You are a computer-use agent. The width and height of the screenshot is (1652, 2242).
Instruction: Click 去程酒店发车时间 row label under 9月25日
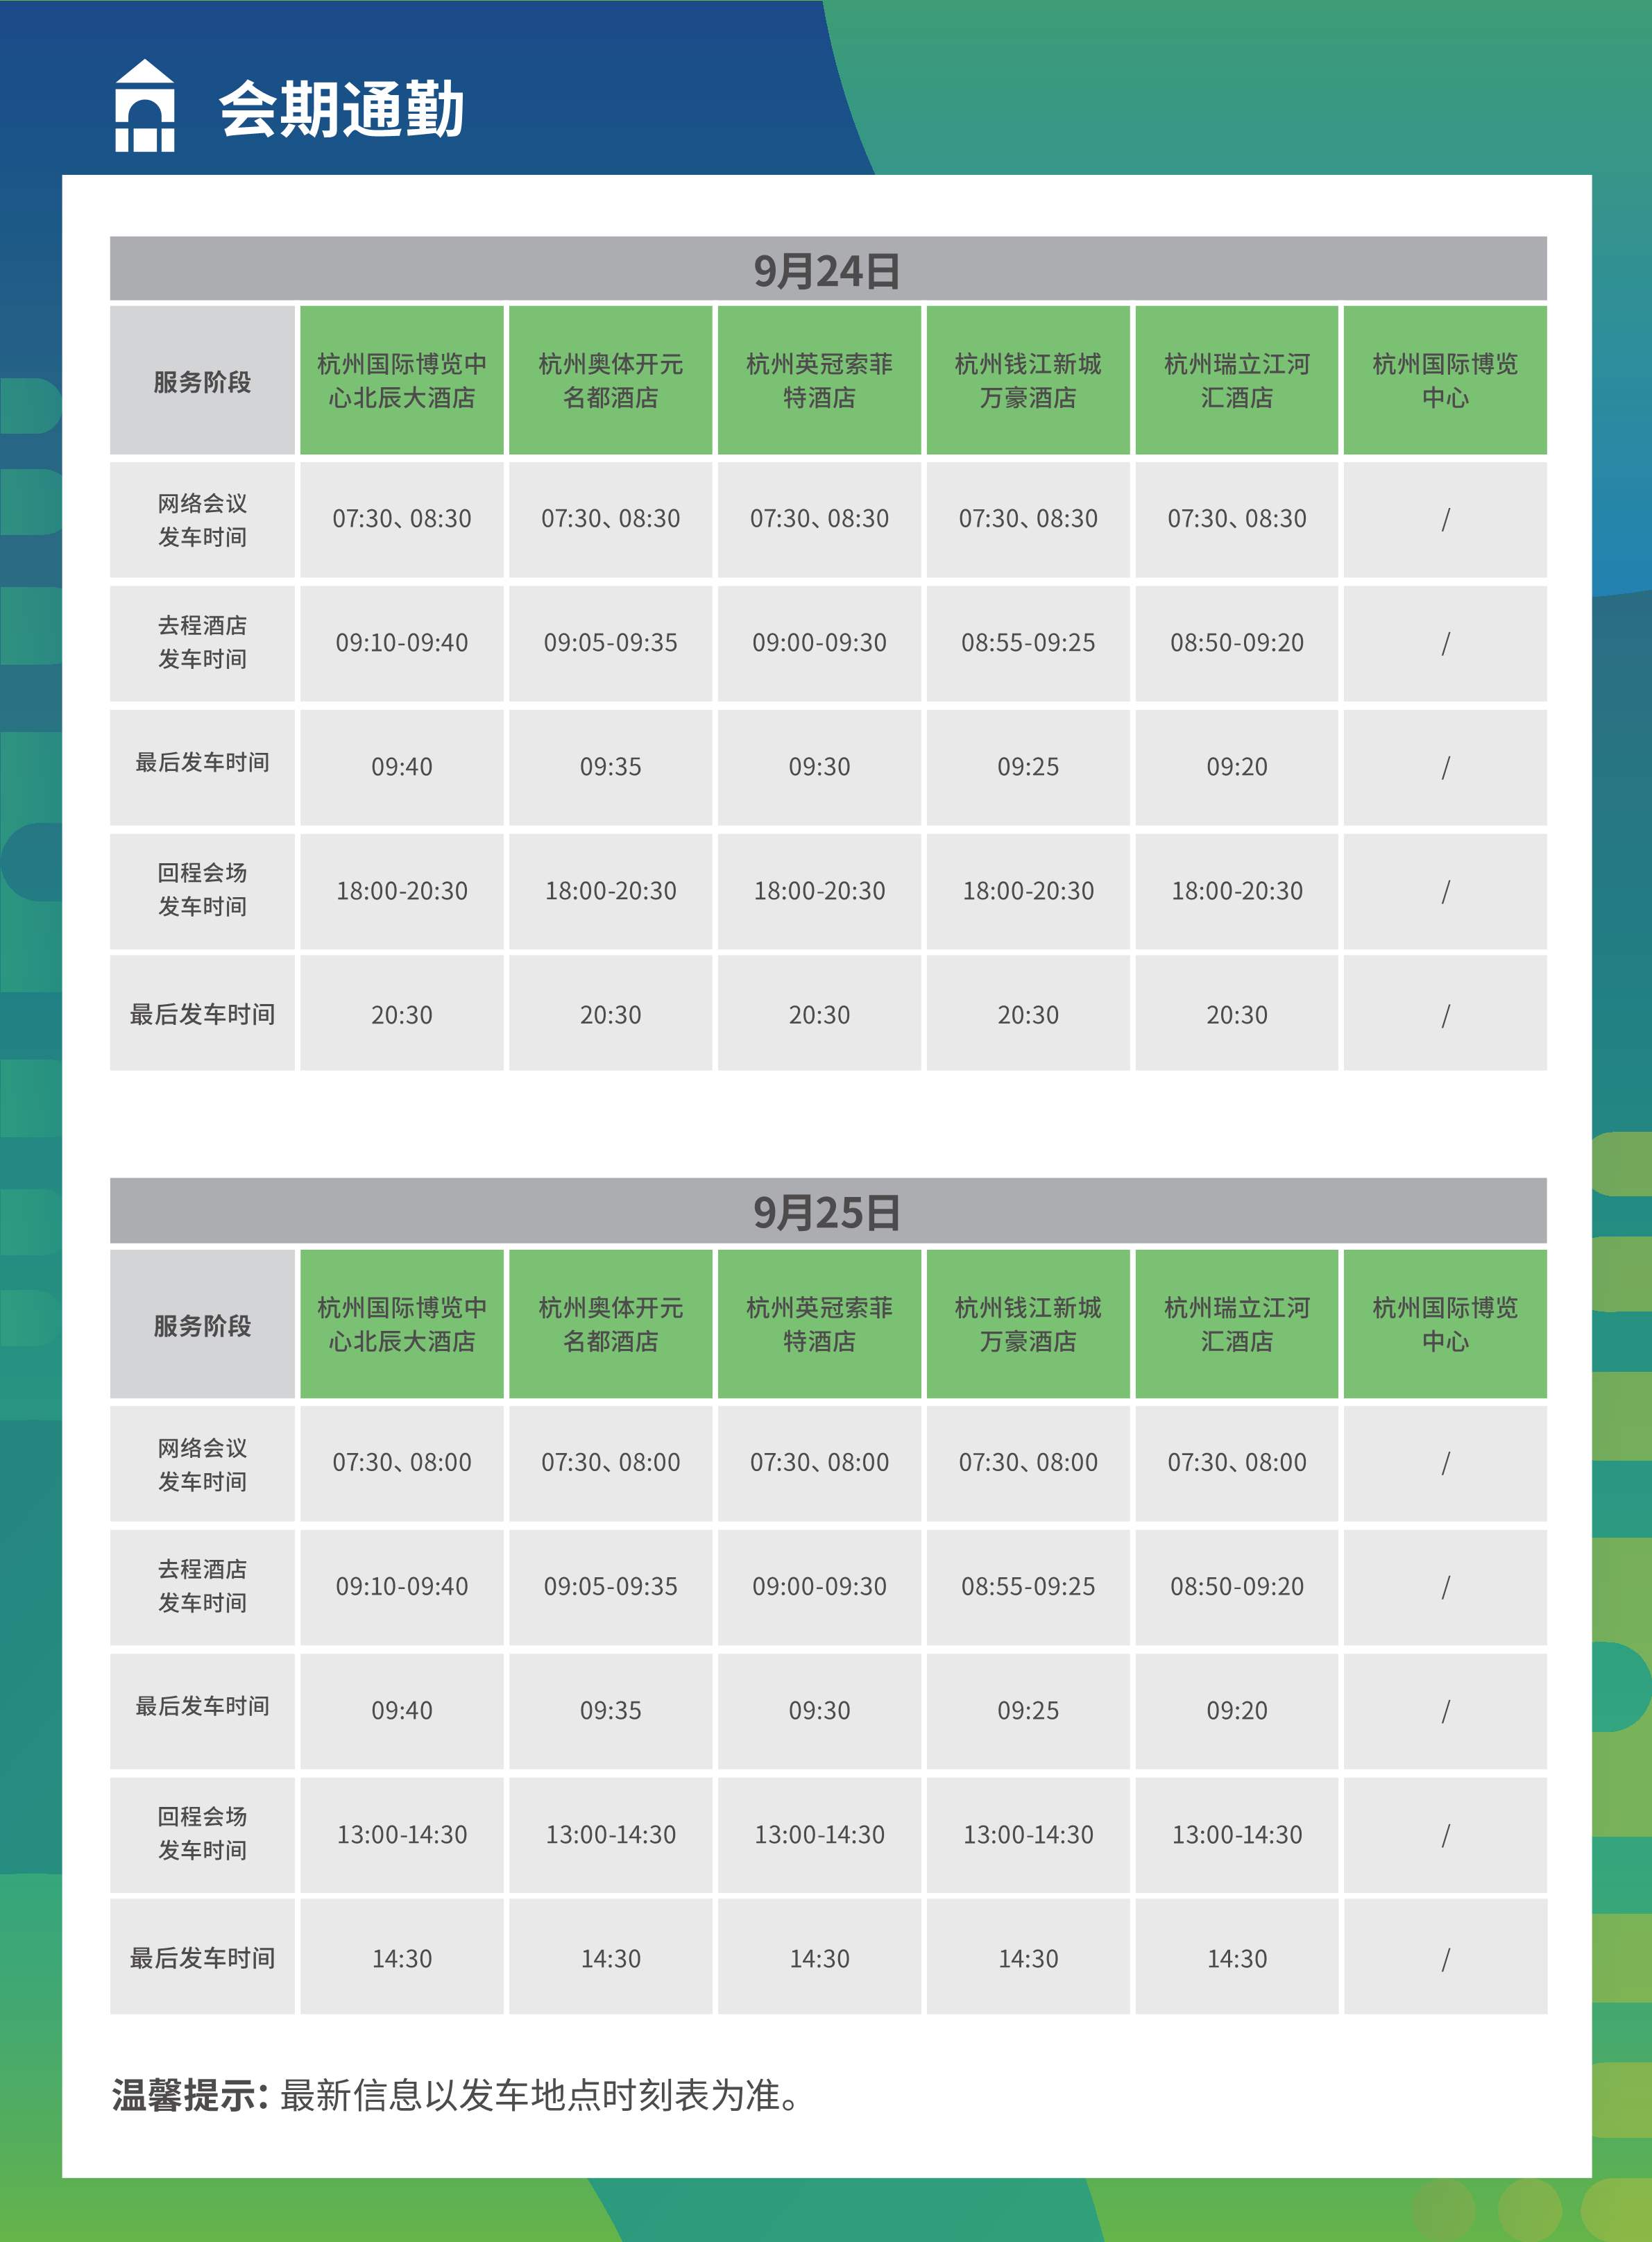tap(202, 1586)
